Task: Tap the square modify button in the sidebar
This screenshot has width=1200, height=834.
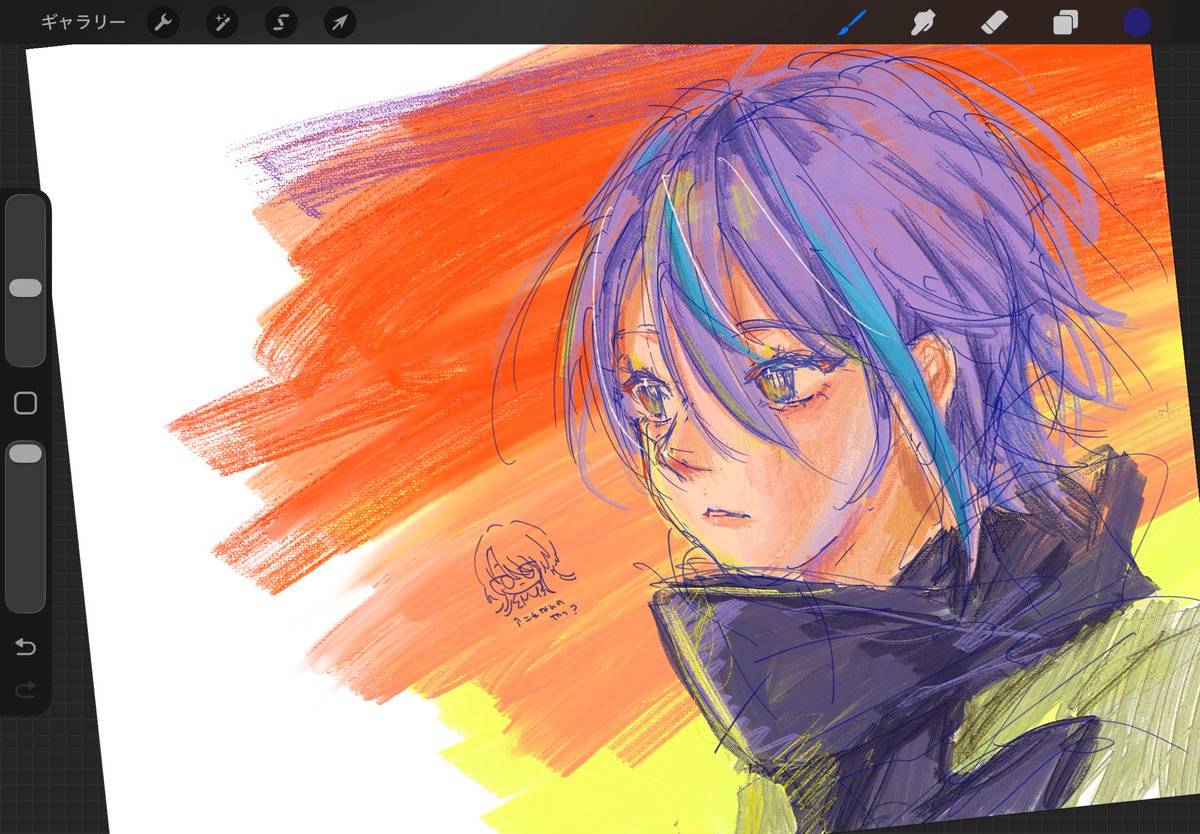Action: coord(25,403)
